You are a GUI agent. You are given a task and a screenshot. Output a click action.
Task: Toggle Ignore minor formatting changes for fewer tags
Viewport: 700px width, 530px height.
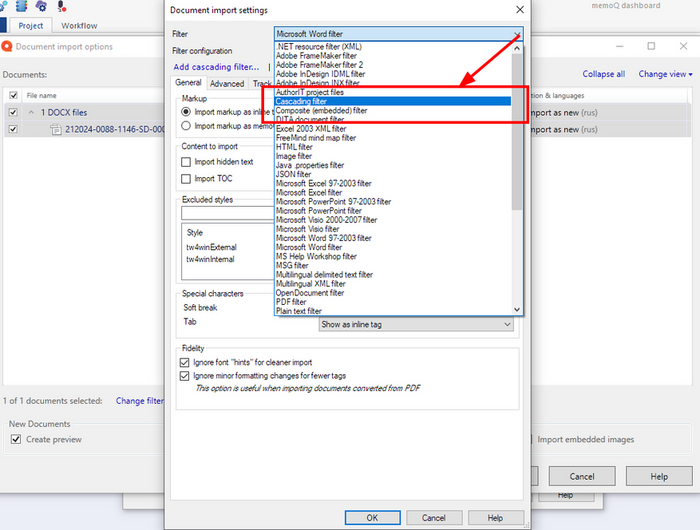pos(184,376)
